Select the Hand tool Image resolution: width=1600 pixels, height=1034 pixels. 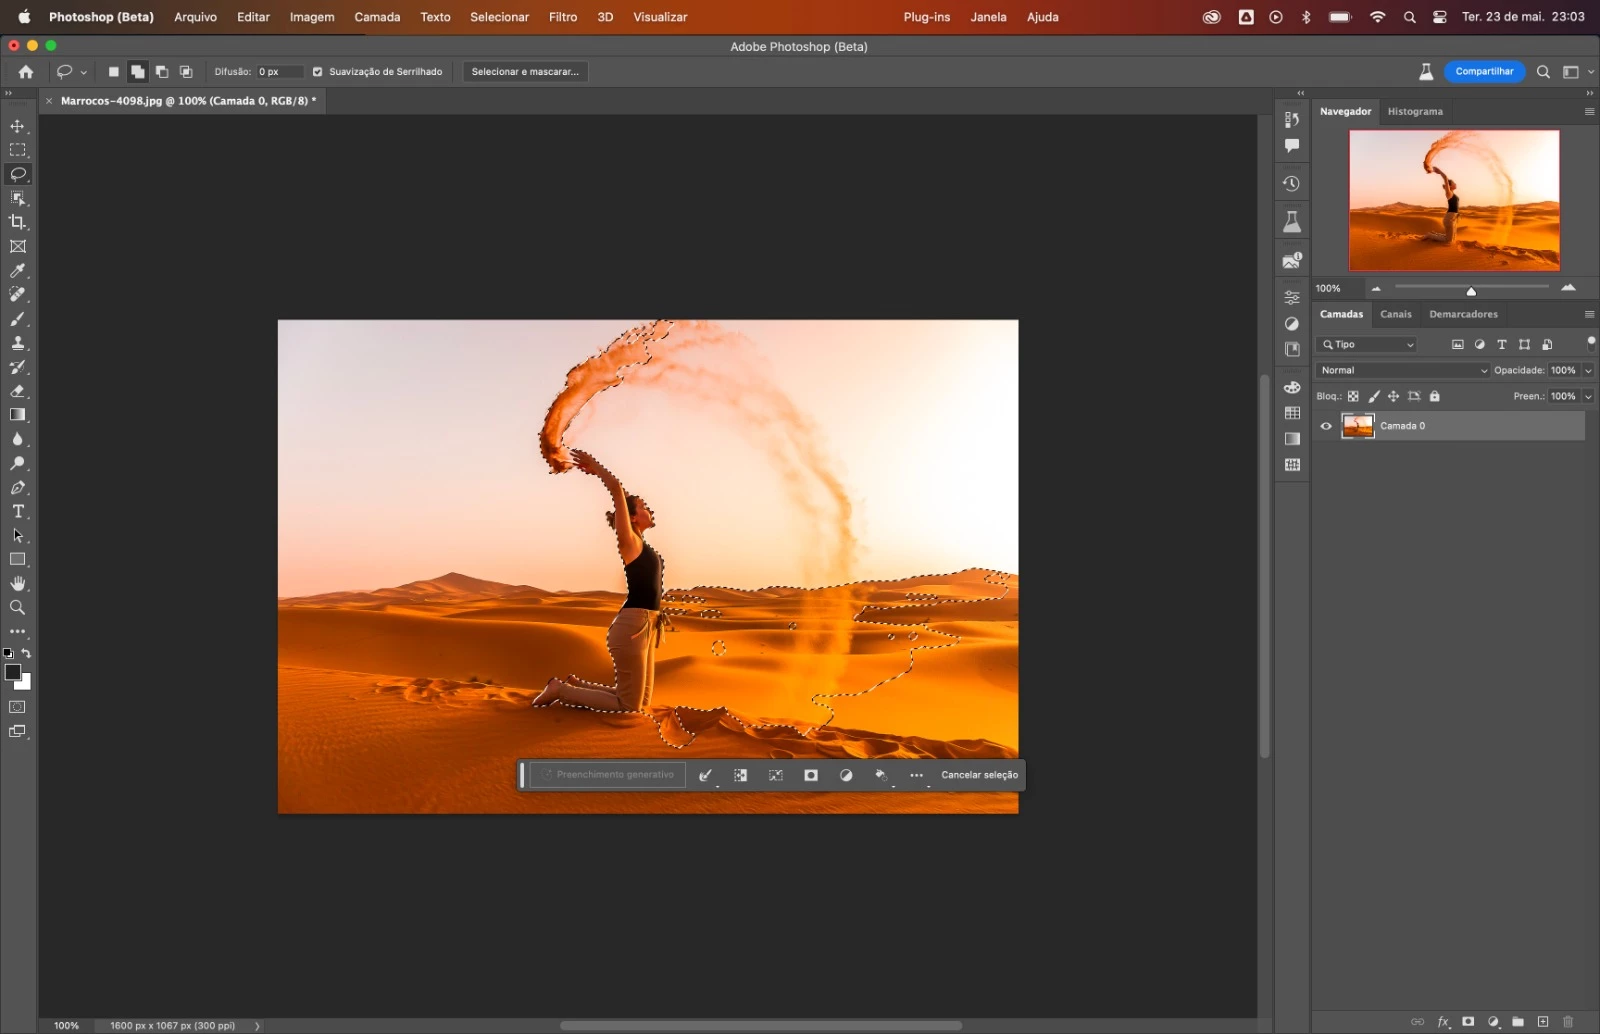[x=18, y=584]
